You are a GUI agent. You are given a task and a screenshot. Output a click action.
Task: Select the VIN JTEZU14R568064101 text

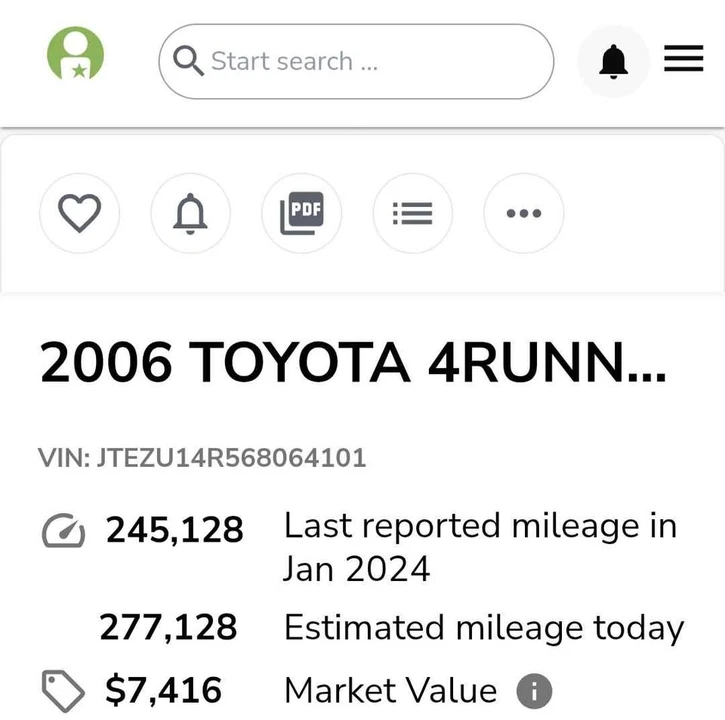[202, 458]
